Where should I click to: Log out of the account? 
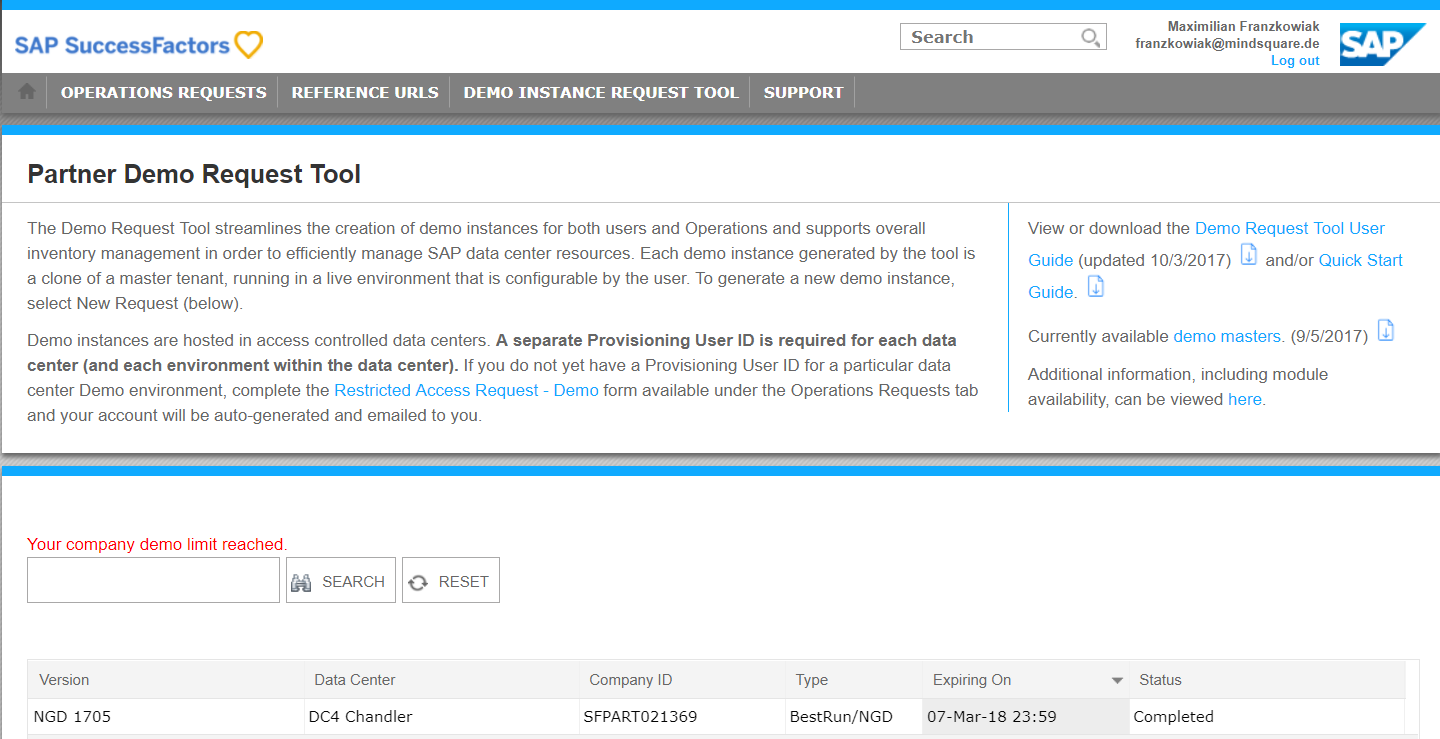(1295, 61)
